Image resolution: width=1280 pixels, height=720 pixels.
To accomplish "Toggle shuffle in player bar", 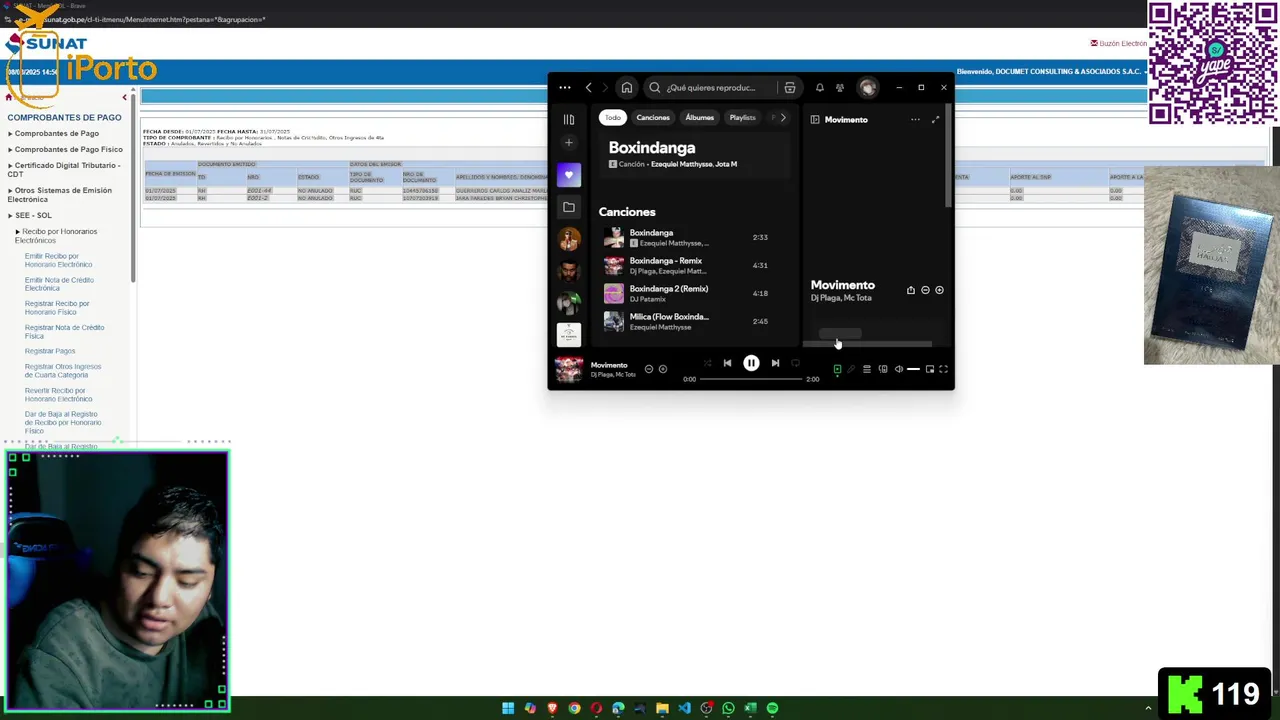I will point(707,363).
